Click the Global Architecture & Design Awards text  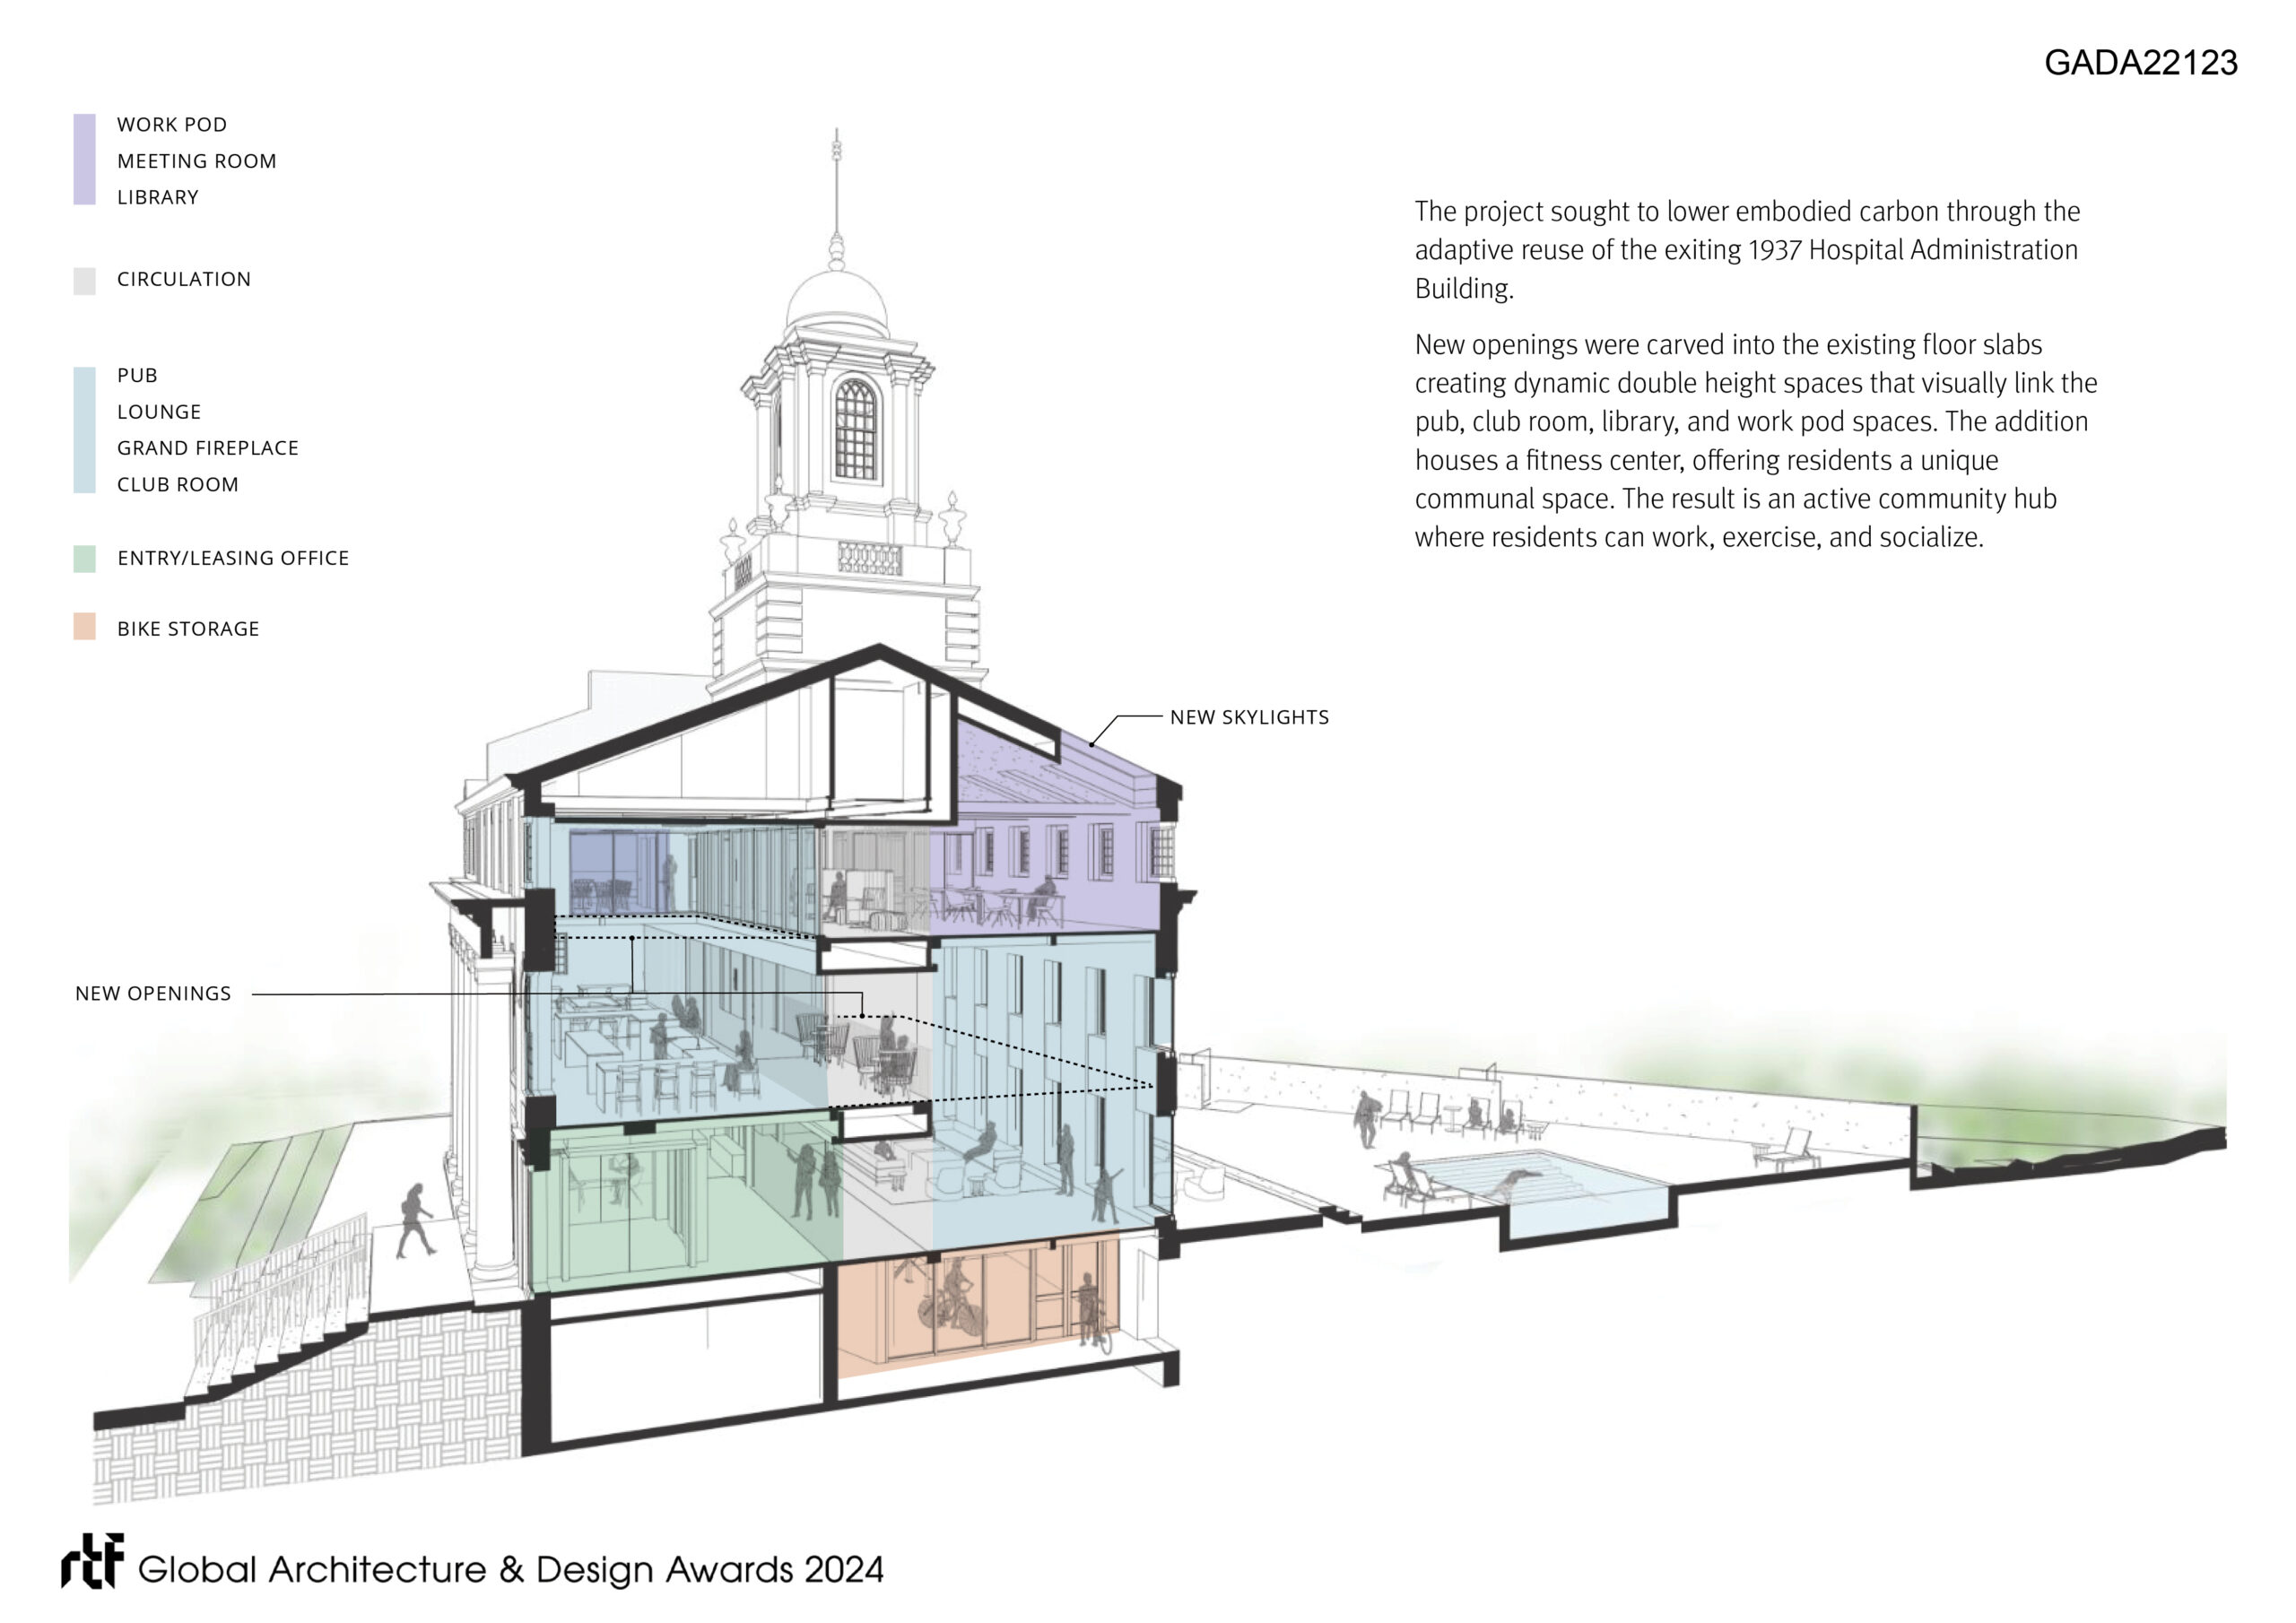point(510,1570)
